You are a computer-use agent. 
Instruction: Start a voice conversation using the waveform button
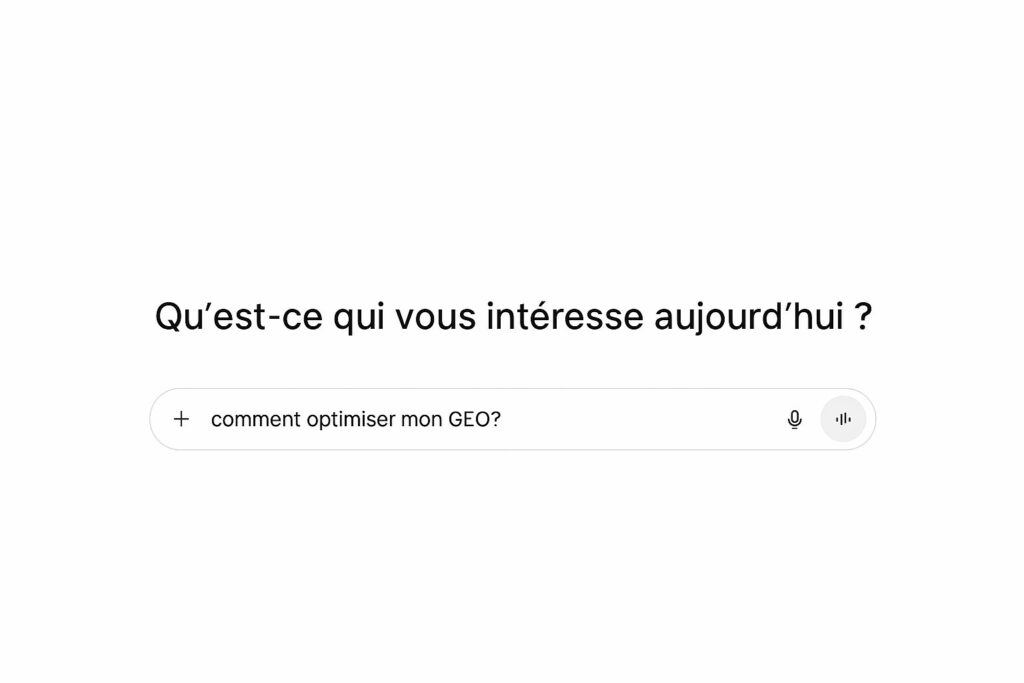(x=843, y=419)
